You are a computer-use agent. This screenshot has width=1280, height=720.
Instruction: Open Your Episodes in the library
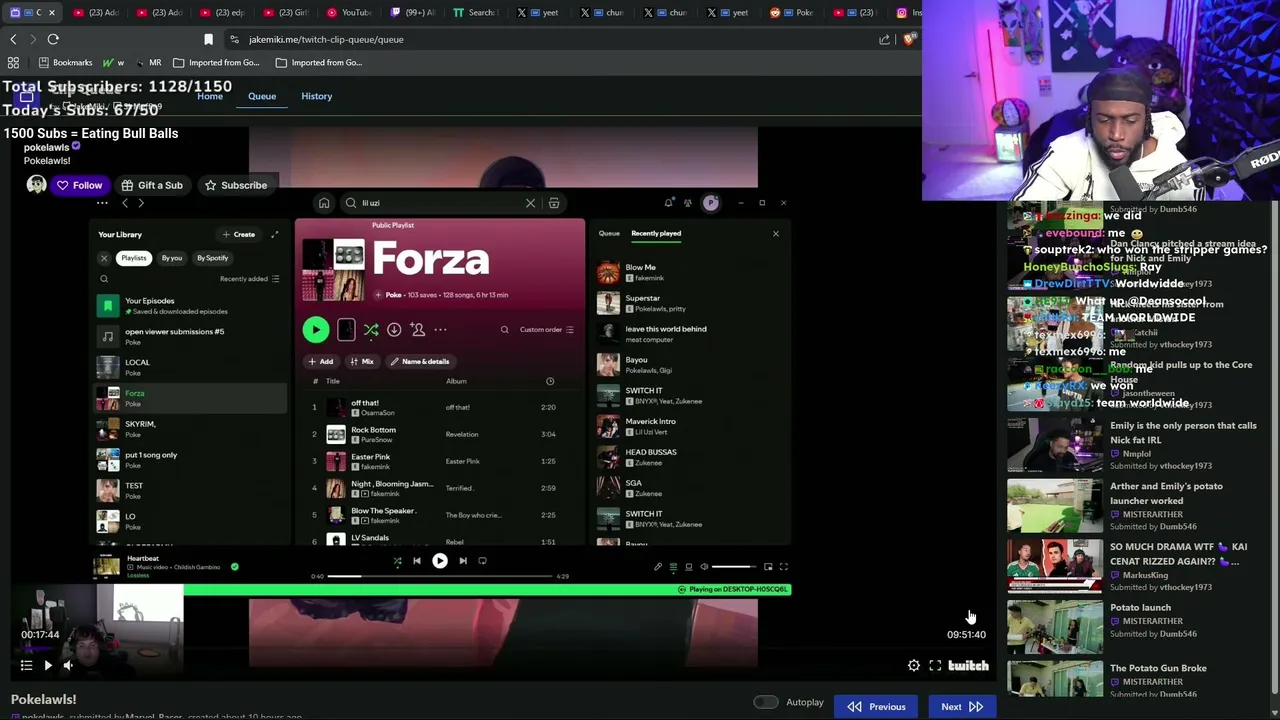pos(190,305)
